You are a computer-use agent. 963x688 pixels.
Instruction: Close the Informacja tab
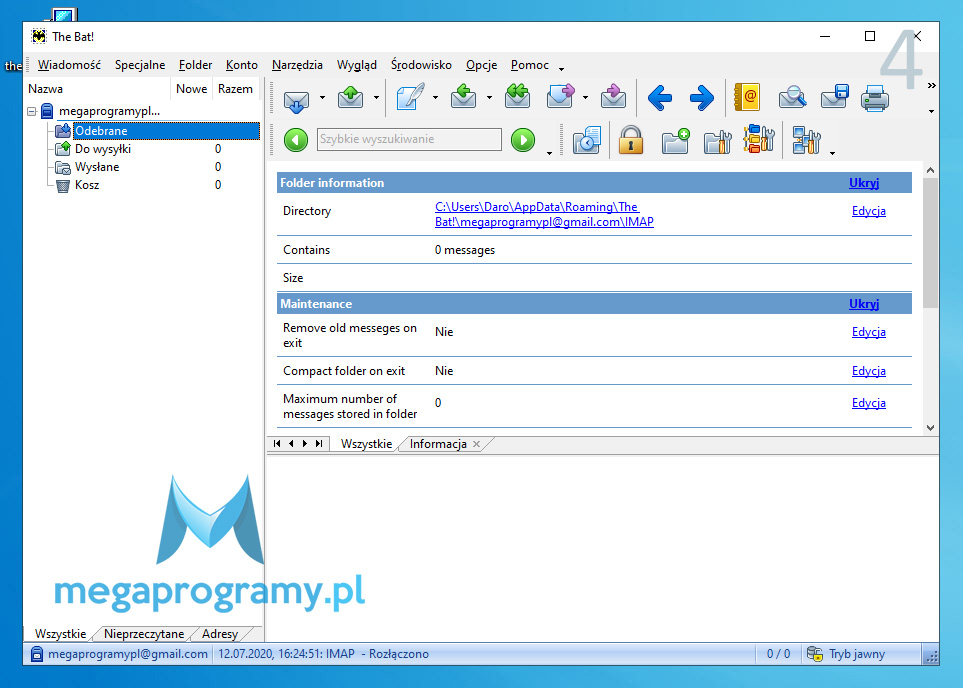point(477,444)
